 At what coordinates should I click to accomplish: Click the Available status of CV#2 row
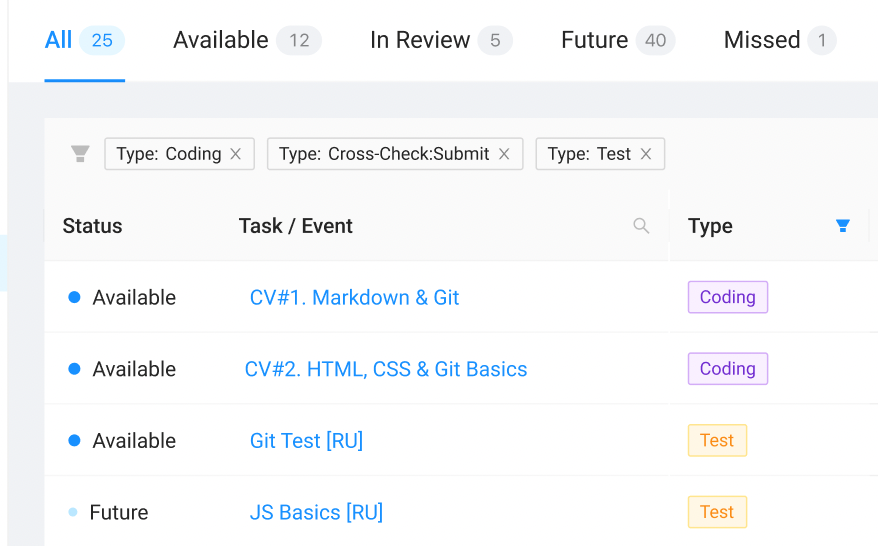(122, 369)
